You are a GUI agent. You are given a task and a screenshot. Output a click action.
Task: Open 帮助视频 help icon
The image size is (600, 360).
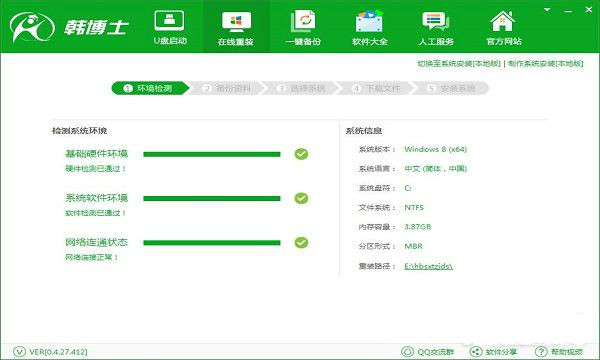click(x=541, y=352)
